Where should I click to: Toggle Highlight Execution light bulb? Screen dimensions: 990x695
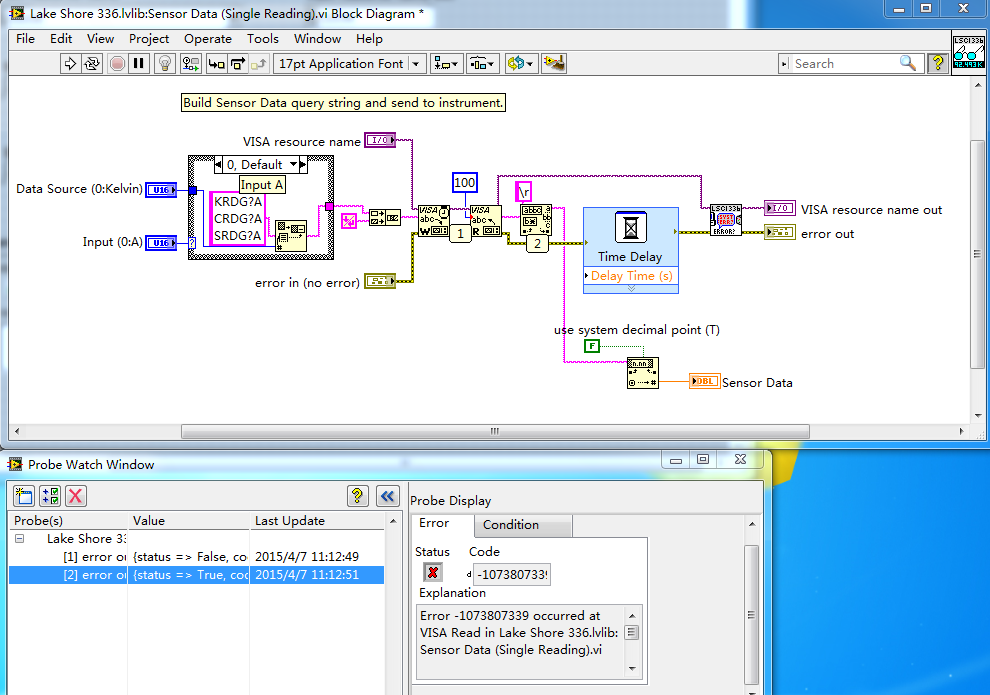coord(165,64)
